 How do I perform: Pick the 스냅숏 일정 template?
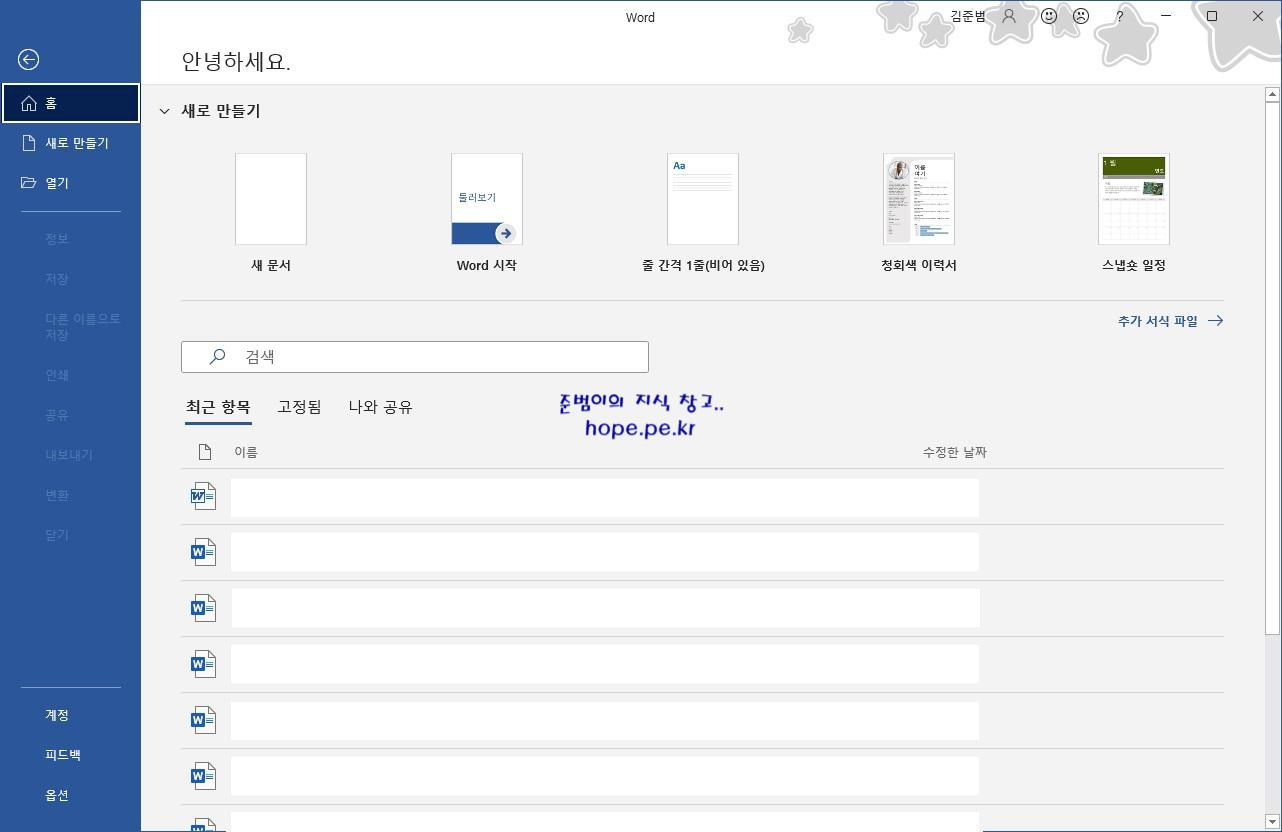(1134, 212)
